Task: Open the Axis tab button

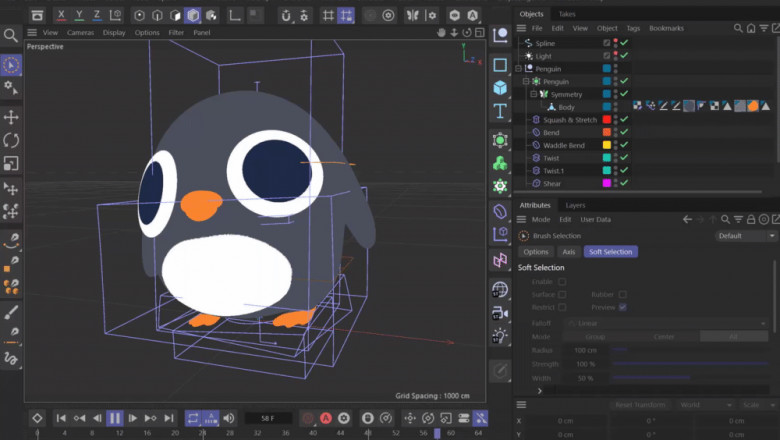Action: point(569,252)
